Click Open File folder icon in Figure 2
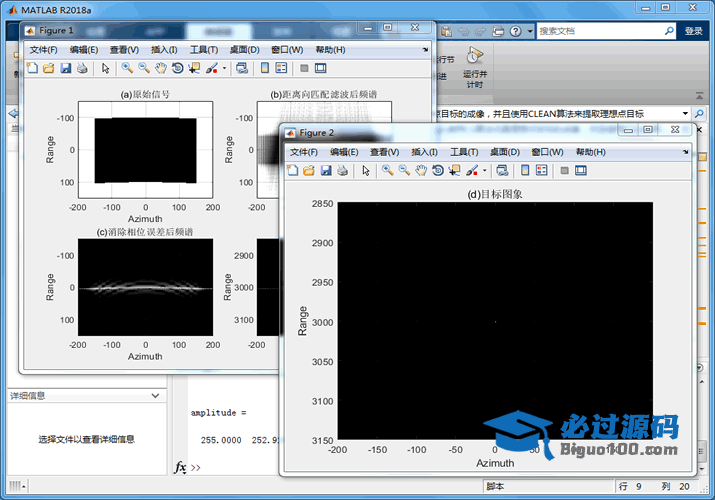Screen dimensions: 715x500 tap(310, 171)
